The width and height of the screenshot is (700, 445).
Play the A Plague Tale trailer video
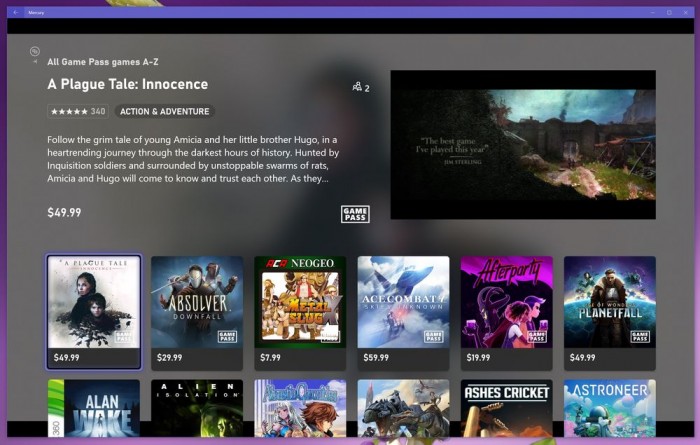pos(523,145)
